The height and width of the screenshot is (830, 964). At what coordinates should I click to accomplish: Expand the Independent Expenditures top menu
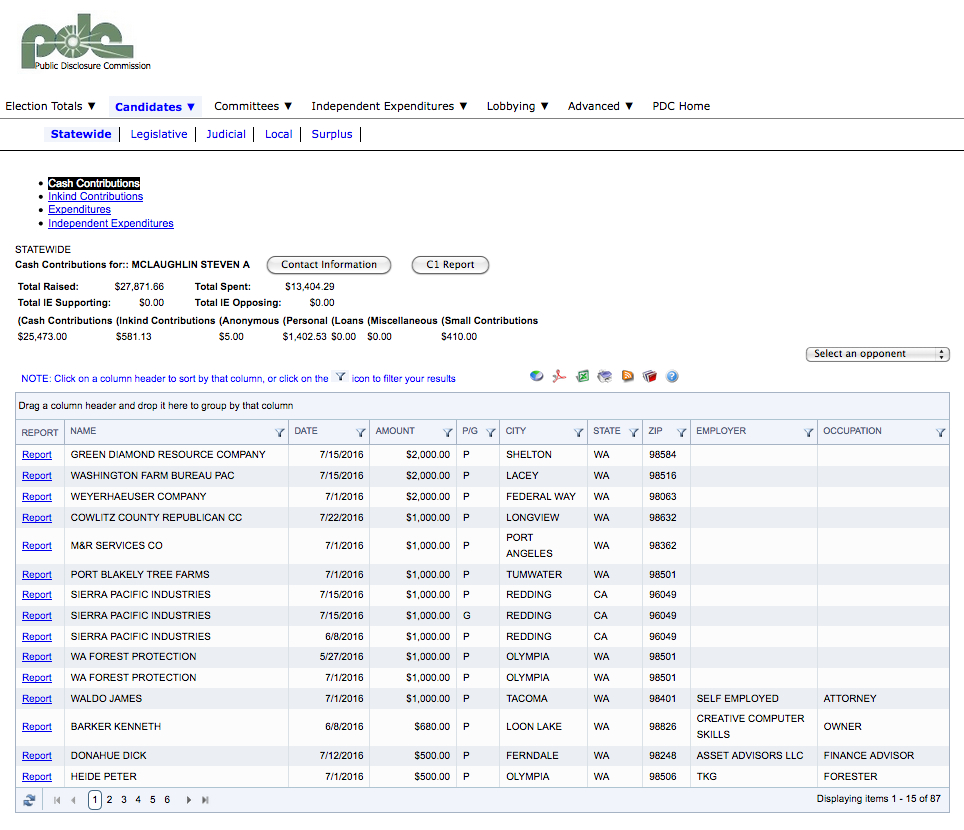click(389, 106)
